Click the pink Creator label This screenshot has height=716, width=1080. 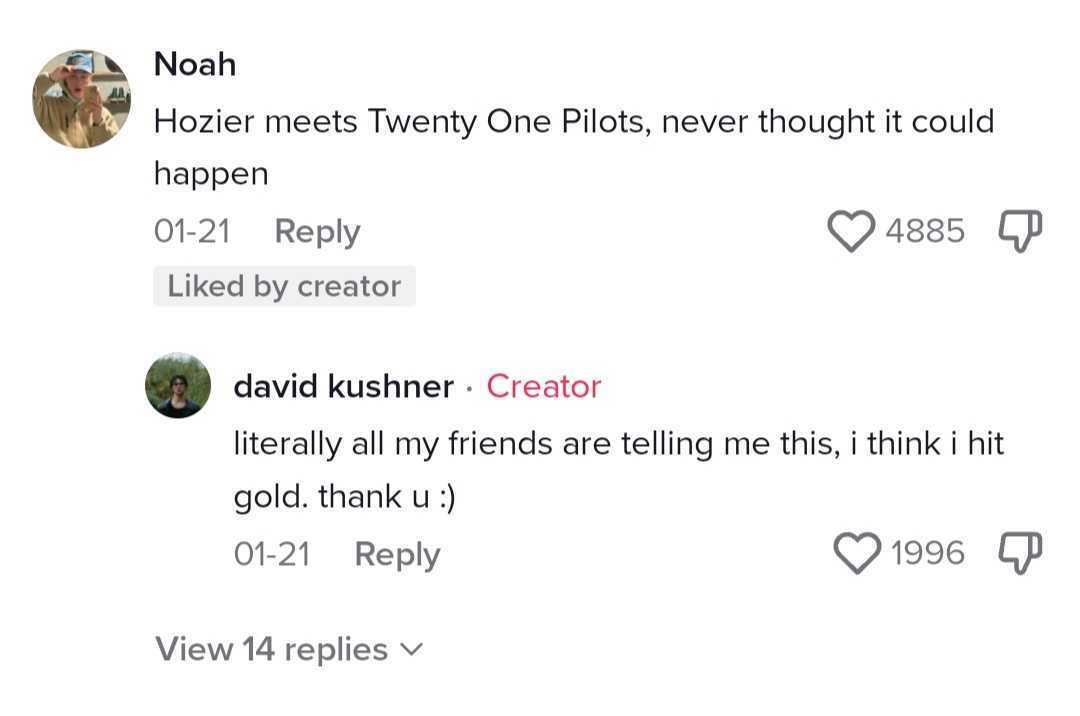pyautogui.click(x=544, y=386)
